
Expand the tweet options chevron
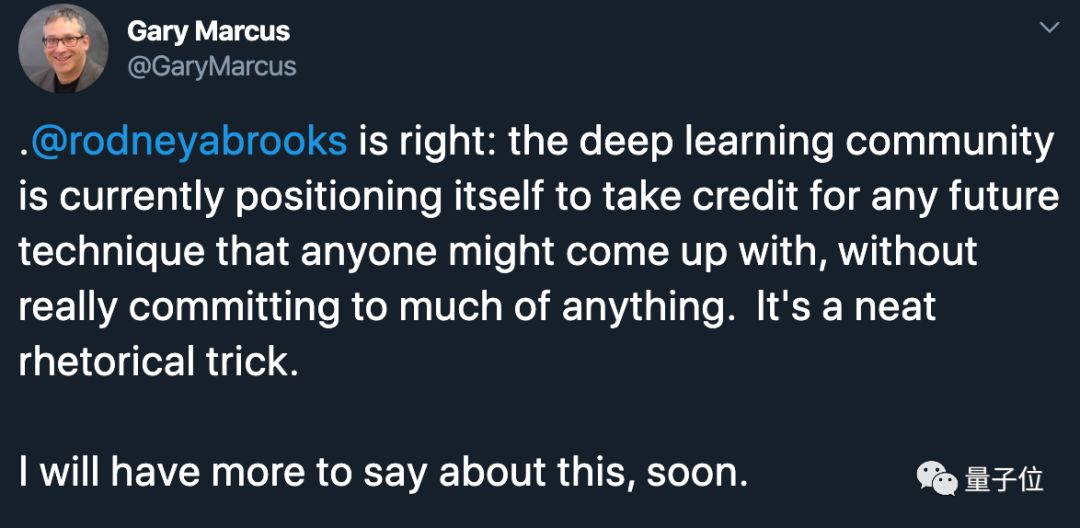[x=1049, y=27]
